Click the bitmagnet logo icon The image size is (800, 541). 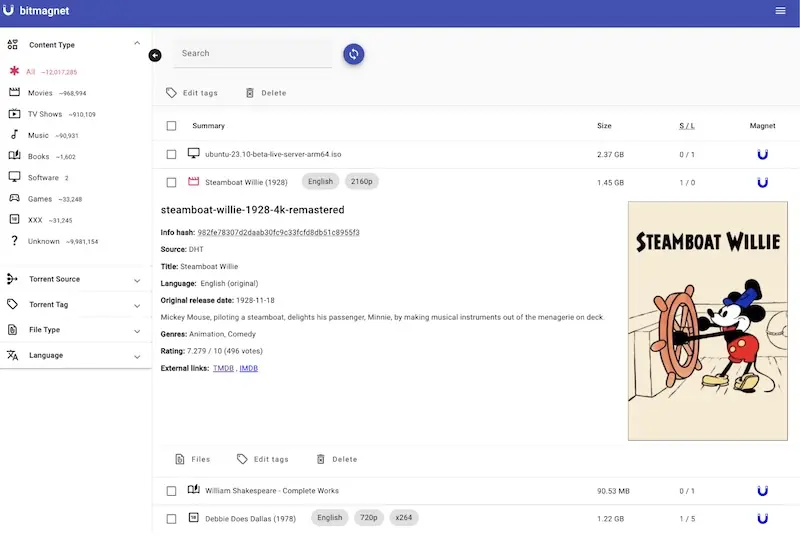[8, 10]
